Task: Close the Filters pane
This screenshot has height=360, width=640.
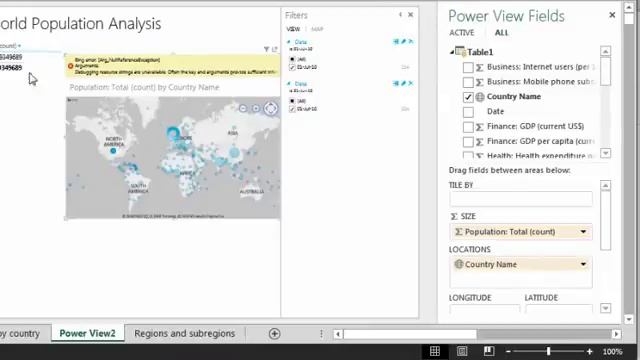Action: [411, 15]
